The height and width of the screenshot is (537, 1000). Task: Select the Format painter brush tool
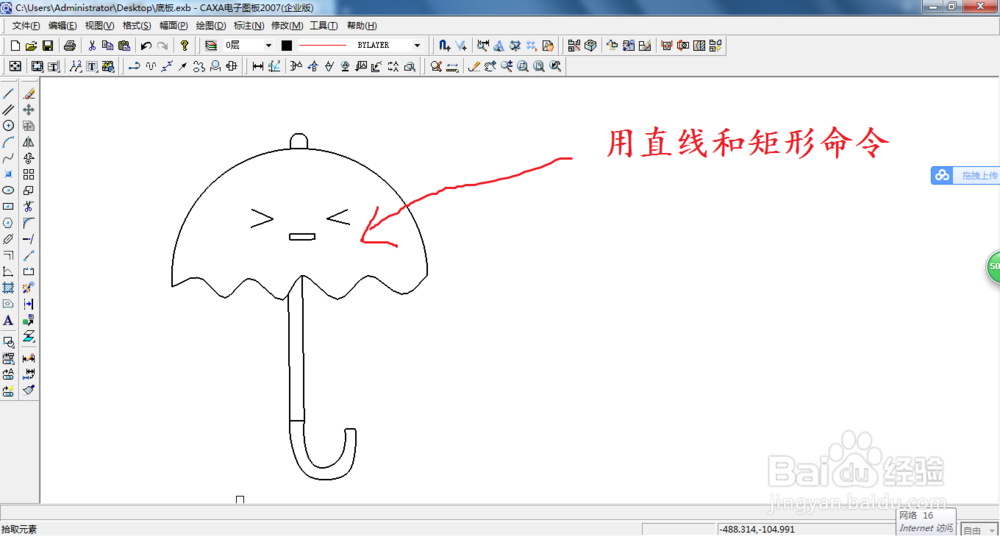(x=29, y=390)
